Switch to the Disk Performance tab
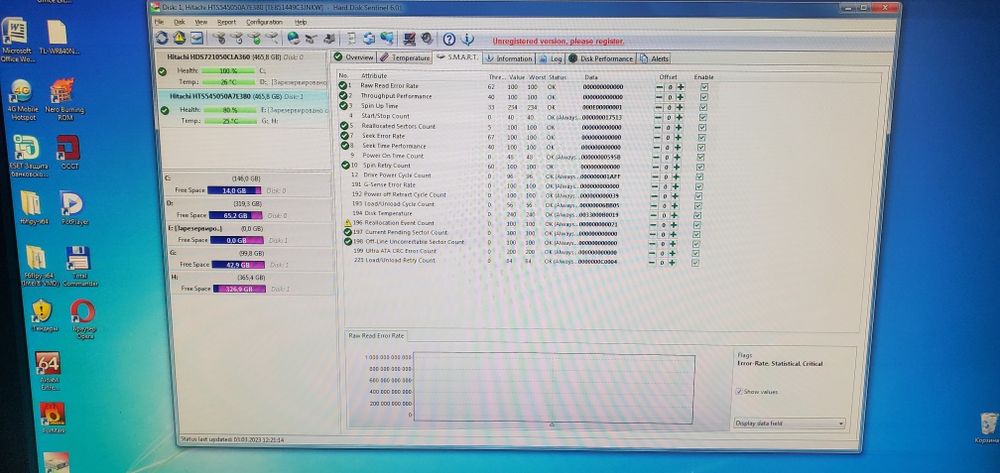 pos(601,59)
